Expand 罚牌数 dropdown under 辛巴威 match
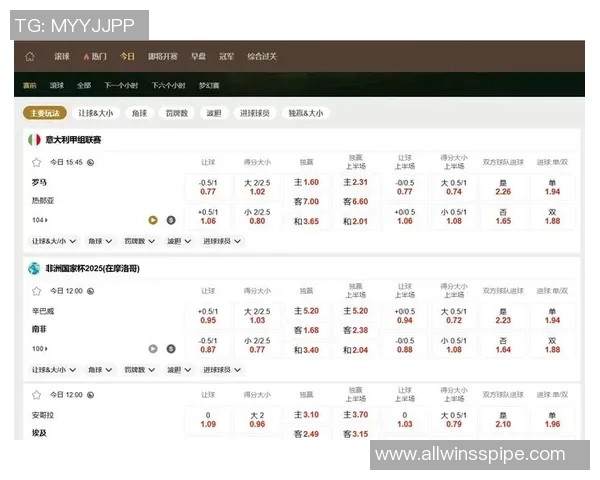 pos(139,370)
